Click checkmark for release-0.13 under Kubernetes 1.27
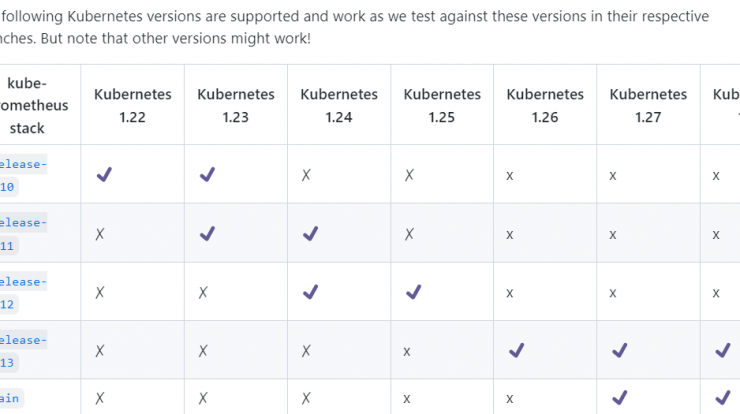Viewport: 740px width, 414px height. (x=620, y=351)
